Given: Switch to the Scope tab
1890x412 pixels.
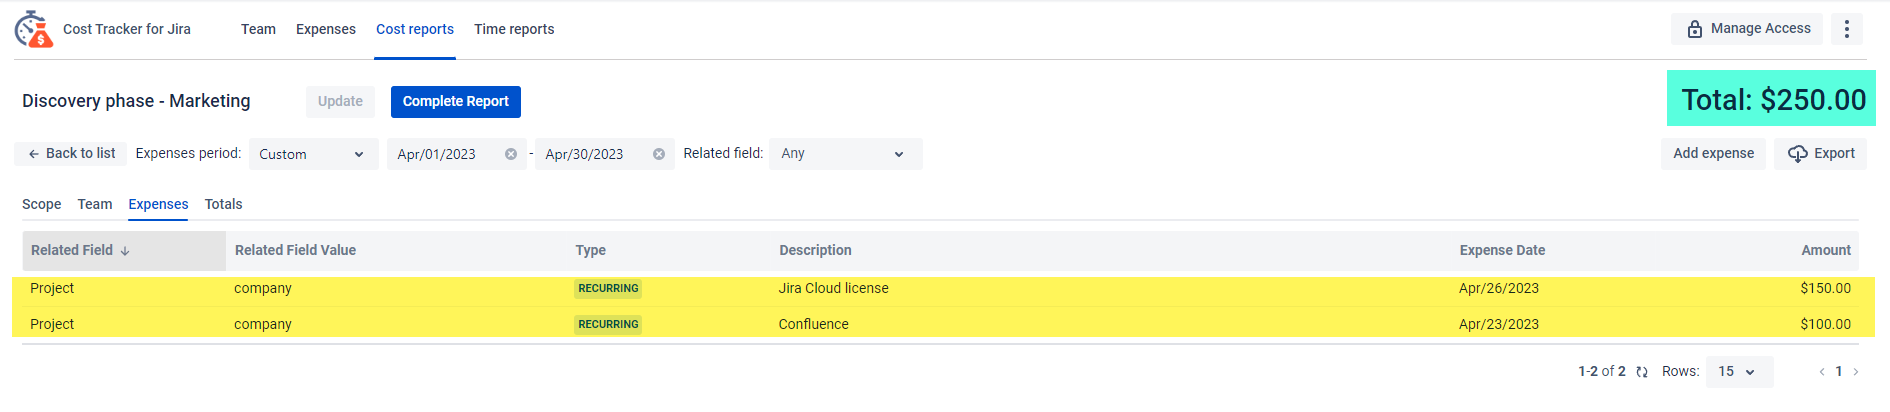Looking at the screenshot, I should coord(42,204).
